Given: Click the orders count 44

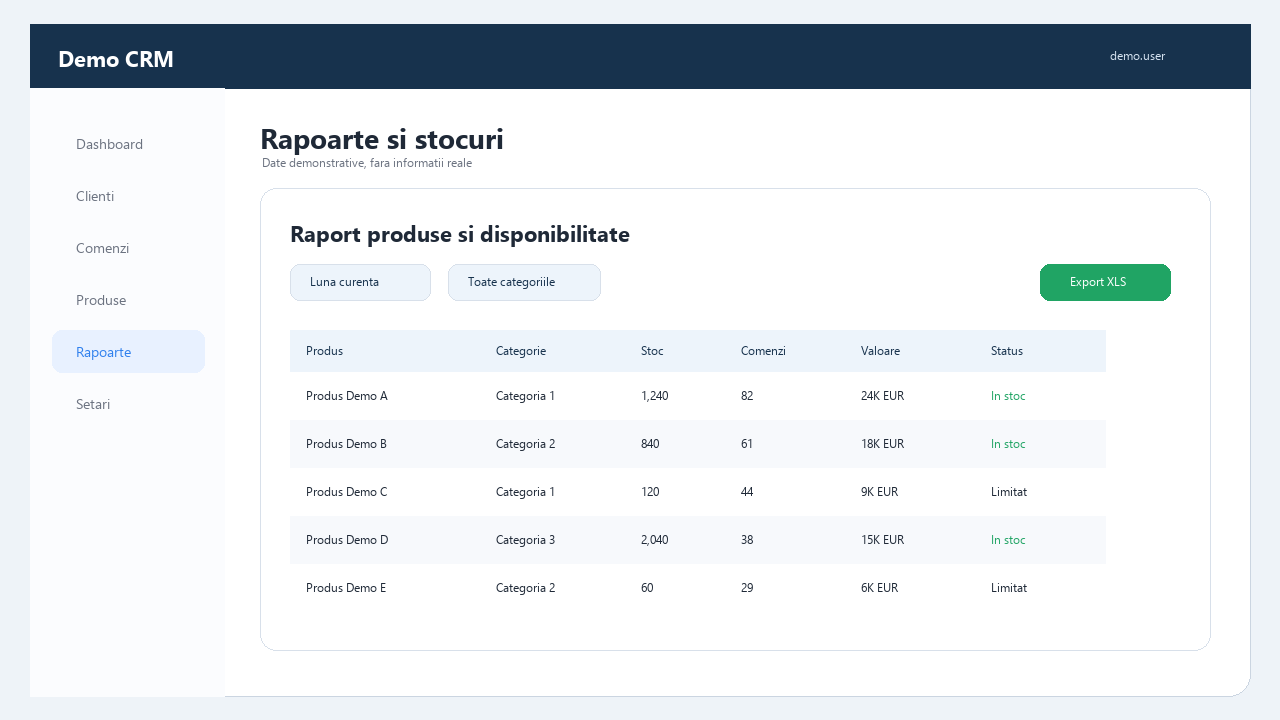Looking at the screenshot, I should [747, 492].
